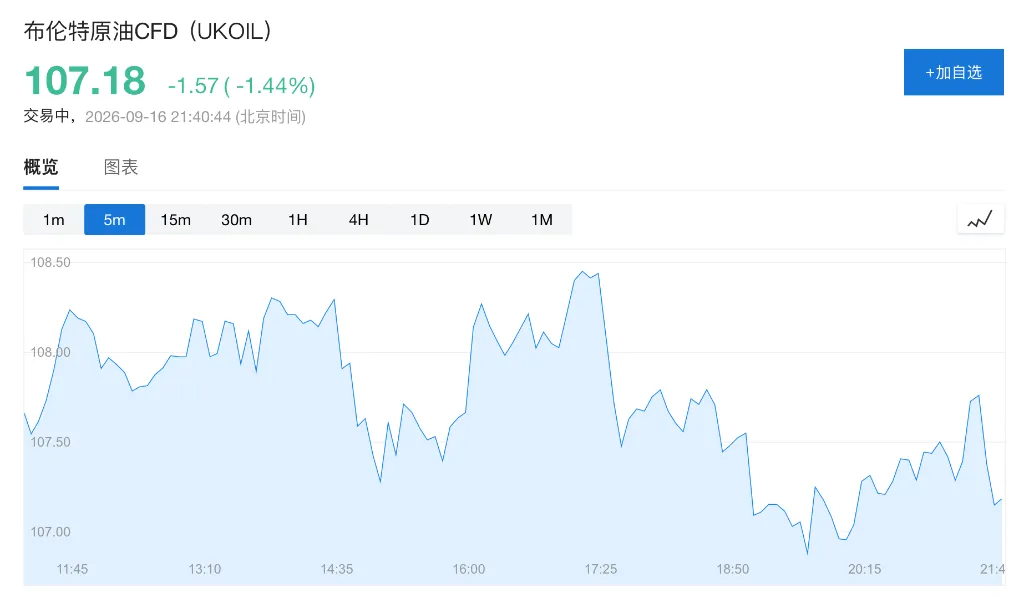Switch chart to 30m interval
The height and width of the screenshot is (602, 1024).
pos(236,219)
